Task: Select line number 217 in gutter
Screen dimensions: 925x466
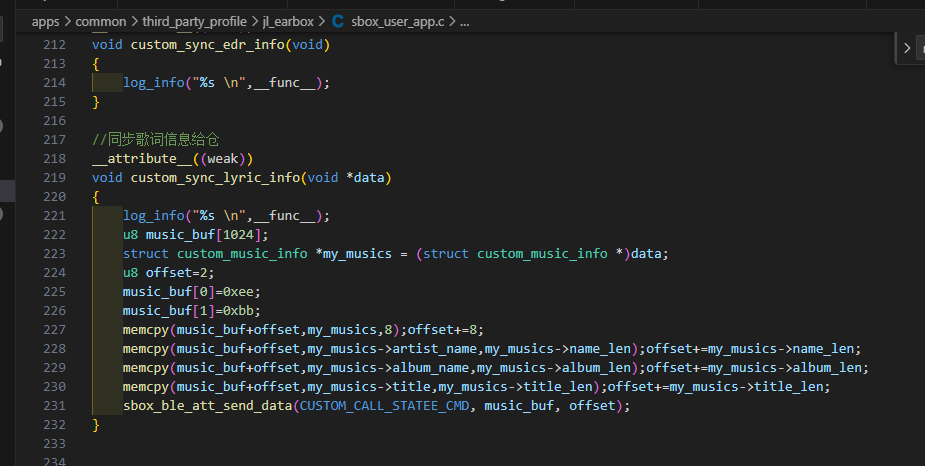Action: tap(54, 140)
